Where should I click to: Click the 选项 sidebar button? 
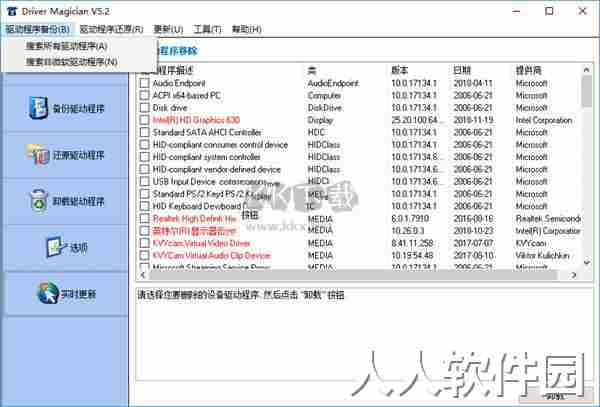coord(65,247)
